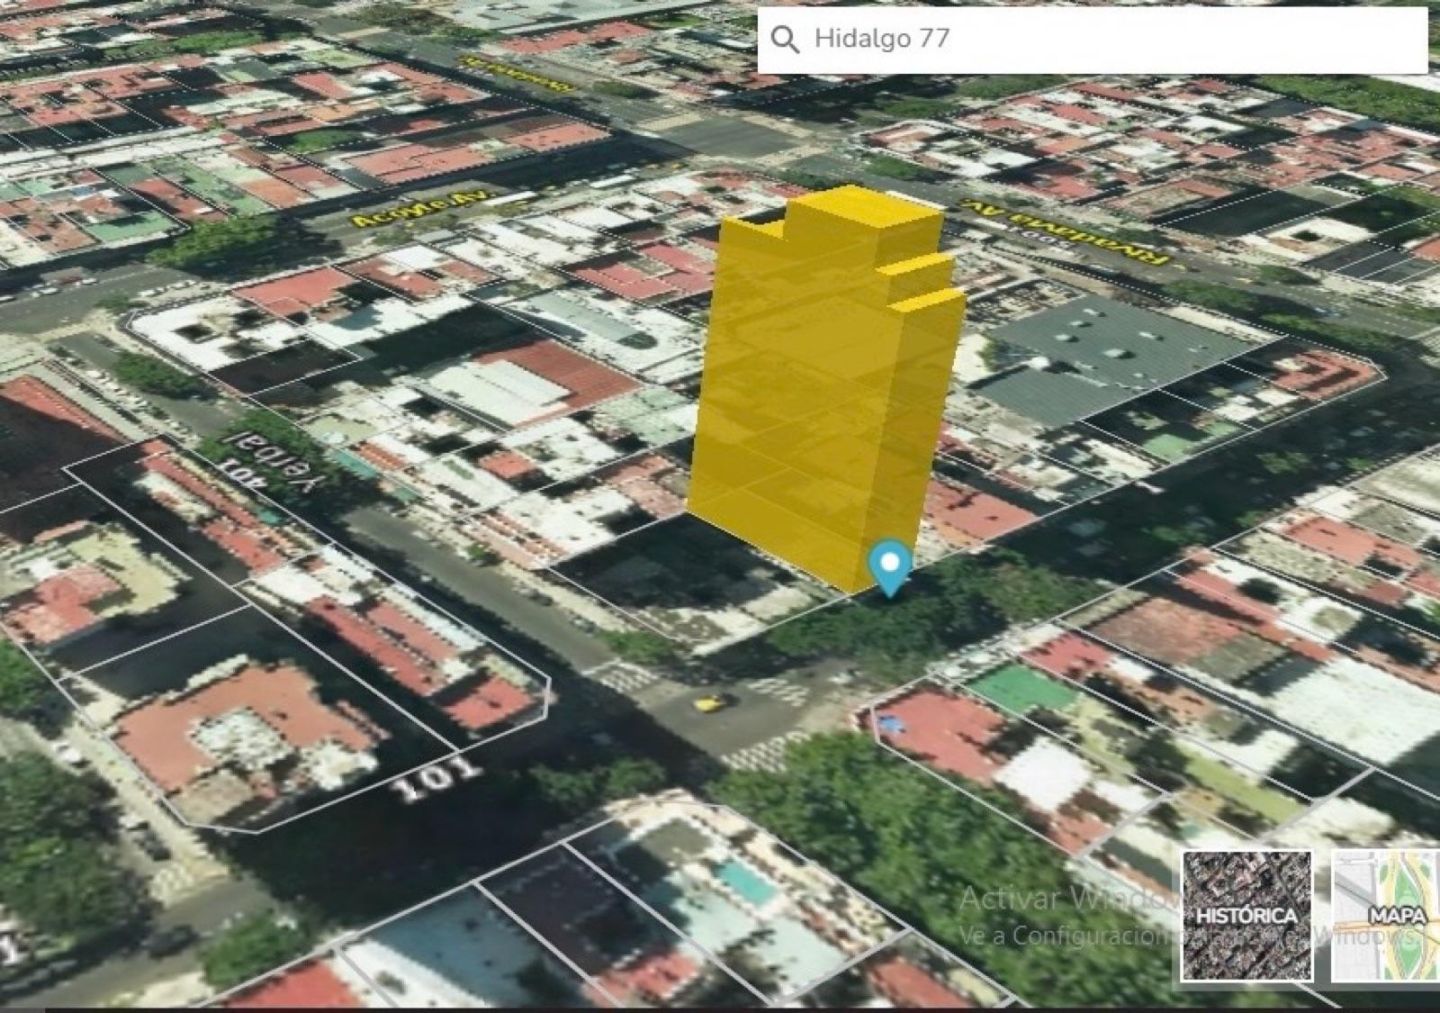Switch to the HISTÓRICA imagery layer
Image resolution: width=1440 pixels, height=1013 pixels.
(x=1247, y=915)
